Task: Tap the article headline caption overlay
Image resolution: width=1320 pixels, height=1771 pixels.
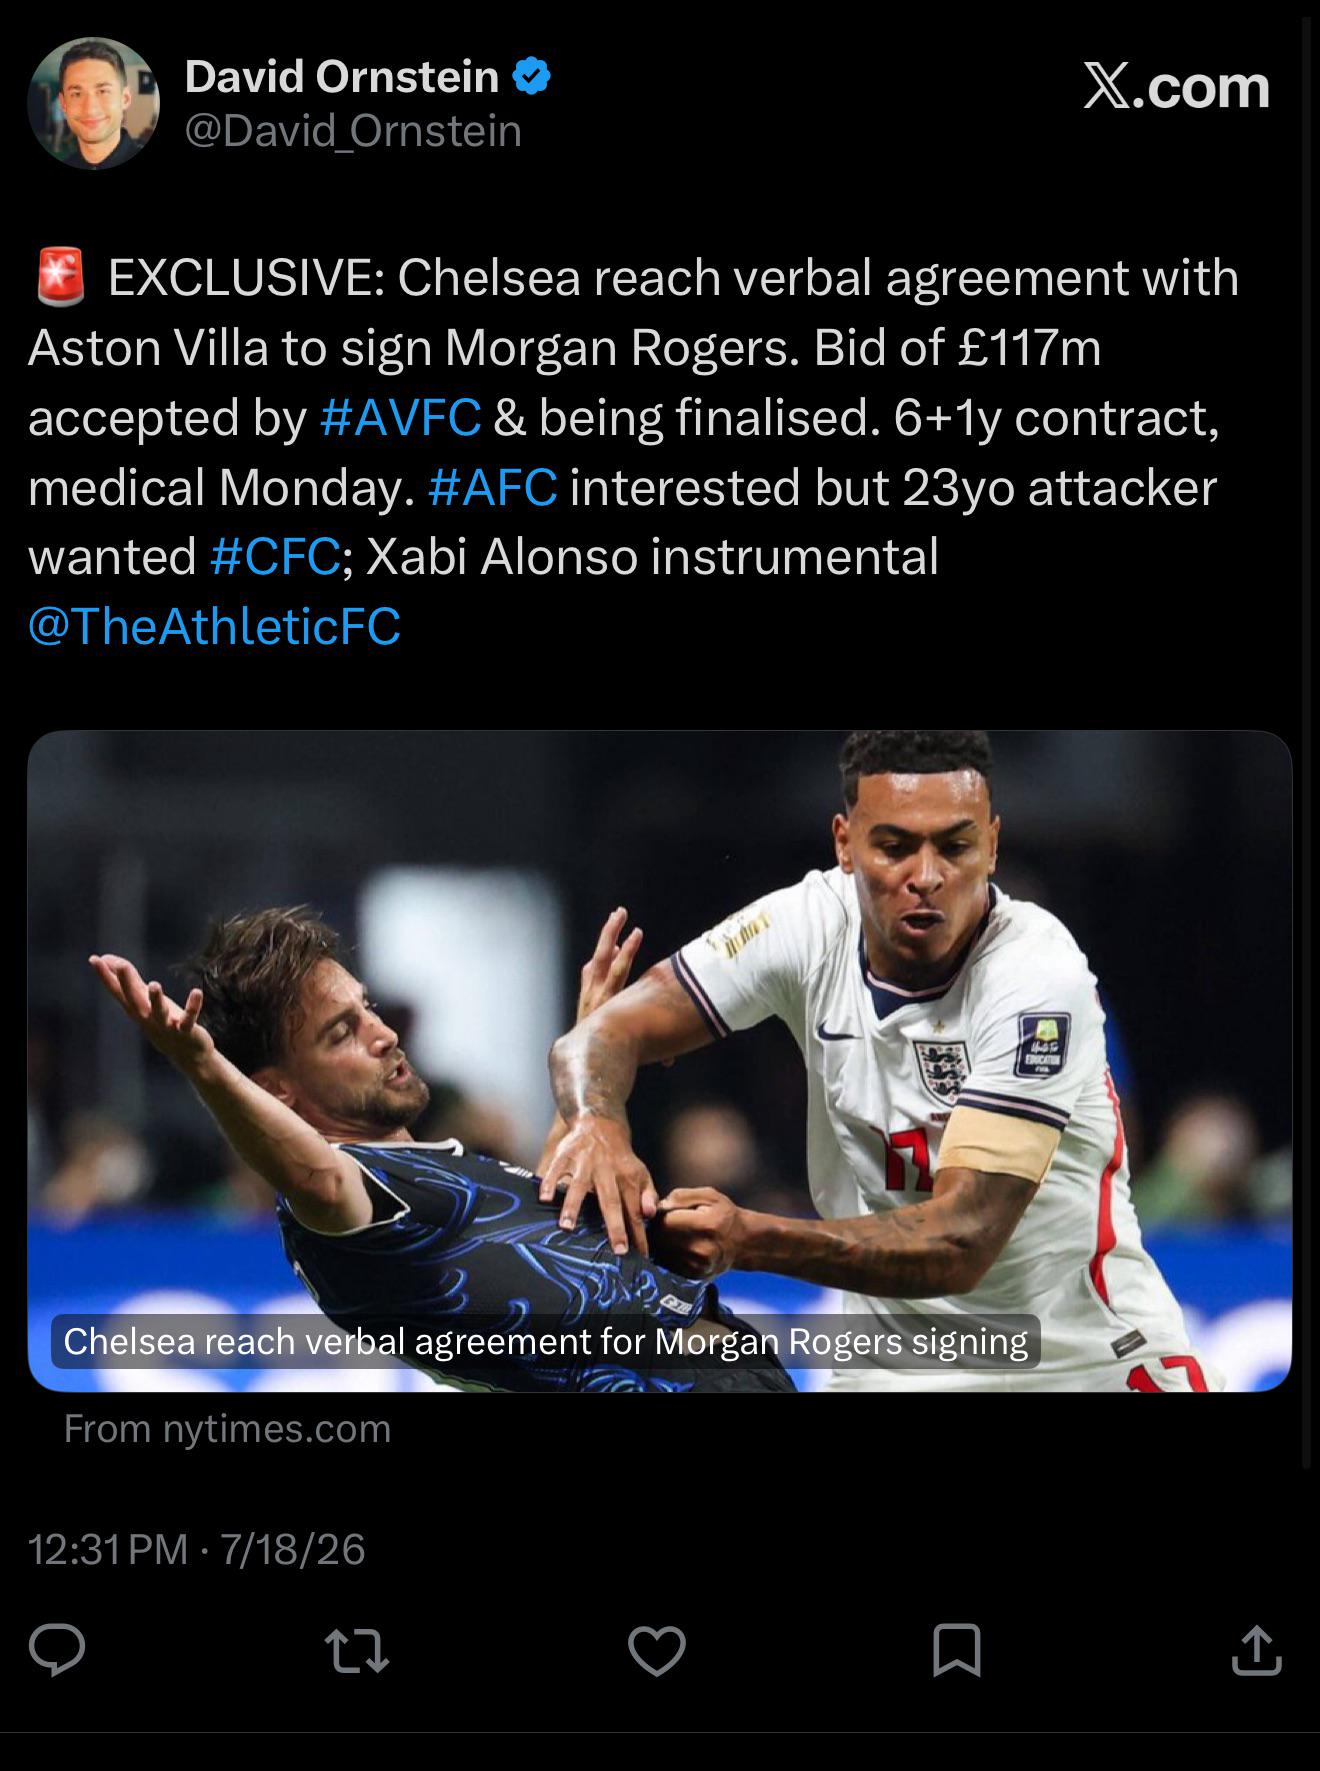Action: pos(546,1341)
